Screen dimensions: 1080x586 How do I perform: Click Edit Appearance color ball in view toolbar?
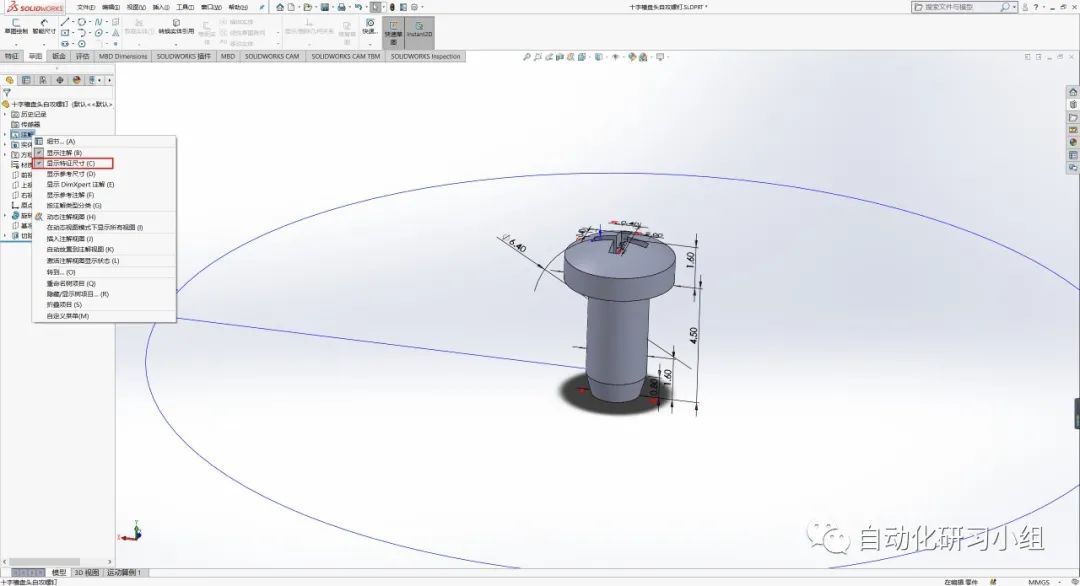(x=632, y=57)
